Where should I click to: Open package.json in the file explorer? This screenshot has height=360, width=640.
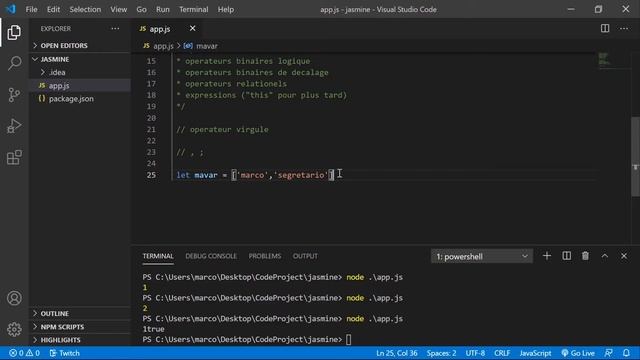80,99
